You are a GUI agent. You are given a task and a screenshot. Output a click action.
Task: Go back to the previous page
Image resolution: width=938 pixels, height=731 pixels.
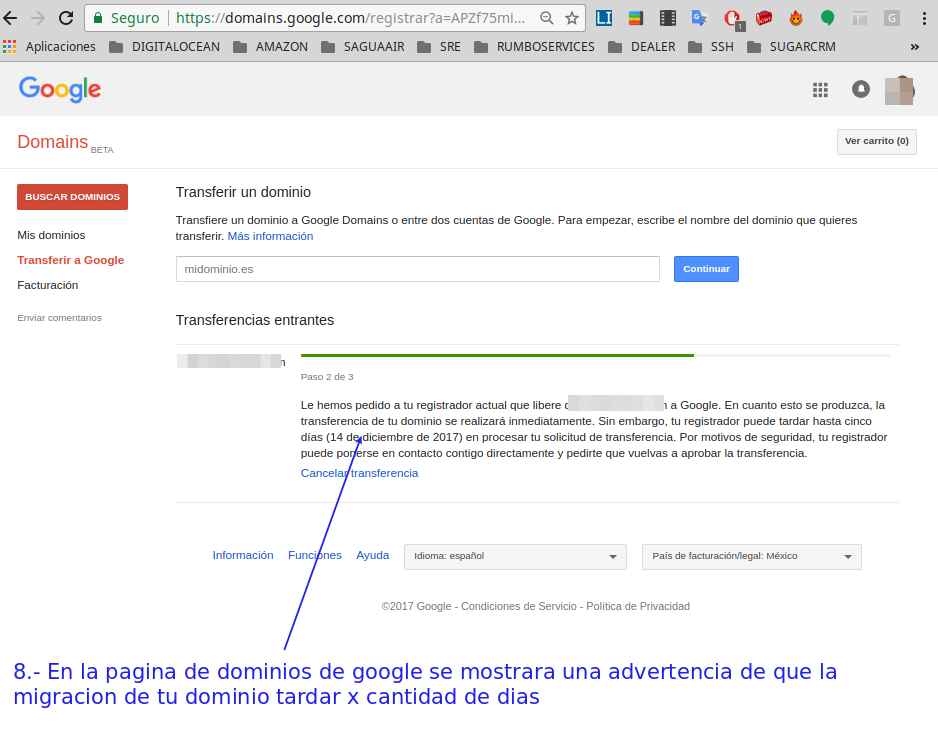(x=10, y=18)
